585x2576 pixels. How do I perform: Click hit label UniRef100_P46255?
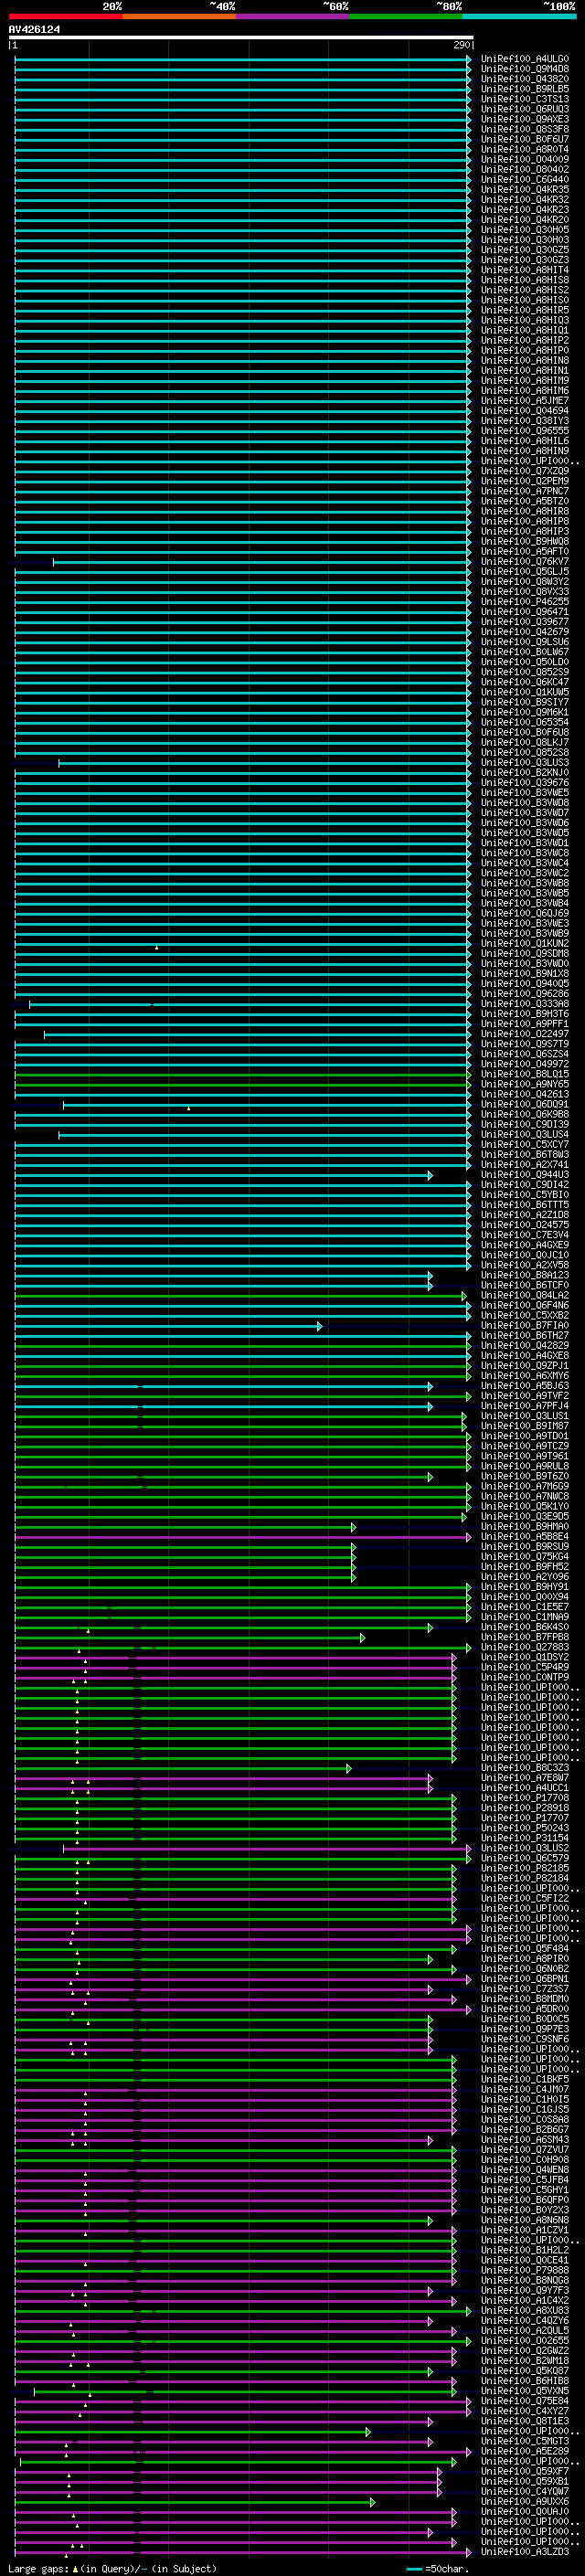tap(524, 602)
